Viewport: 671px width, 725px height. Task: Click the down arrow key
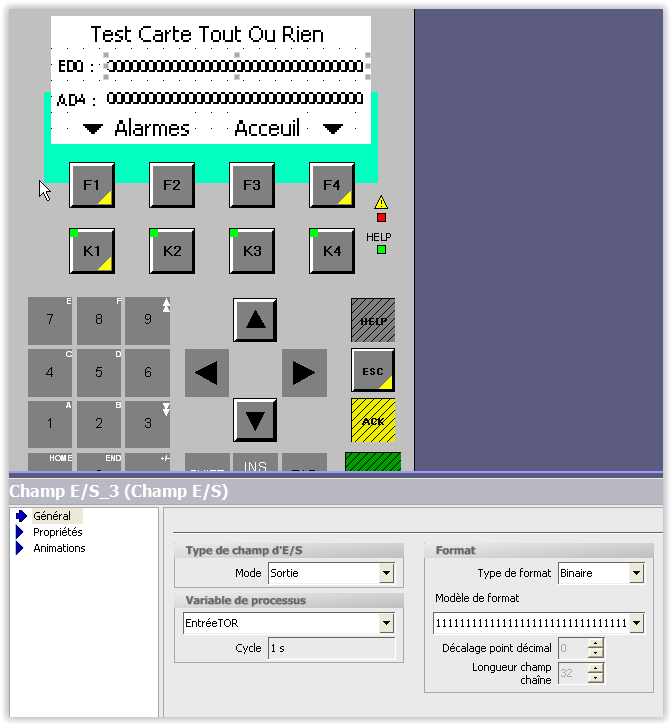point(255,420)
